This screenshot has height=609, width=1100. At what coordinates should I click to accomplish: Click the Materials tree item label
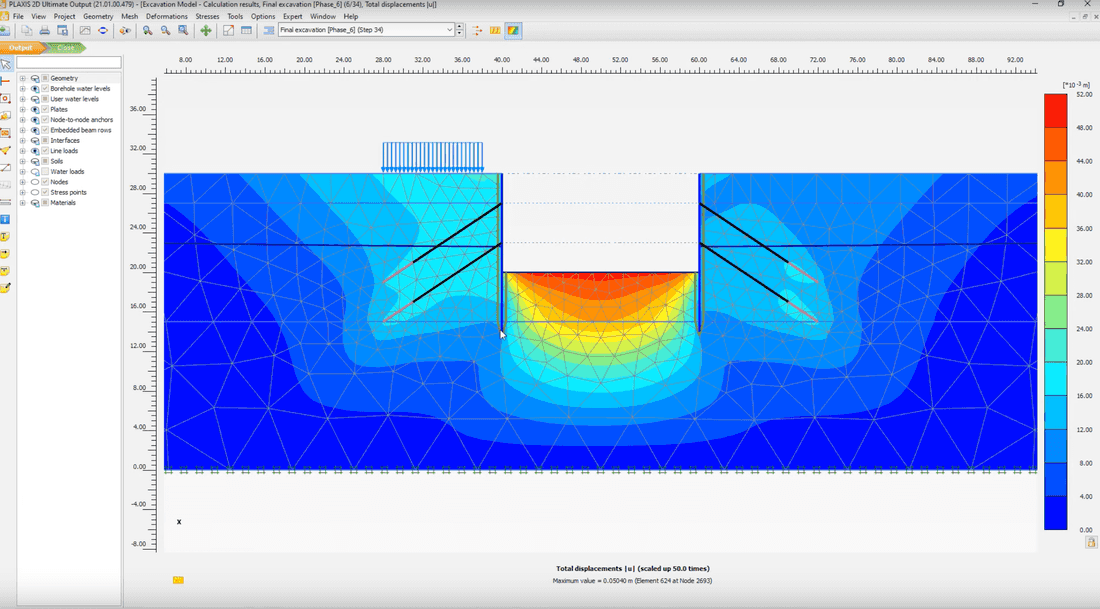(63, 203)
